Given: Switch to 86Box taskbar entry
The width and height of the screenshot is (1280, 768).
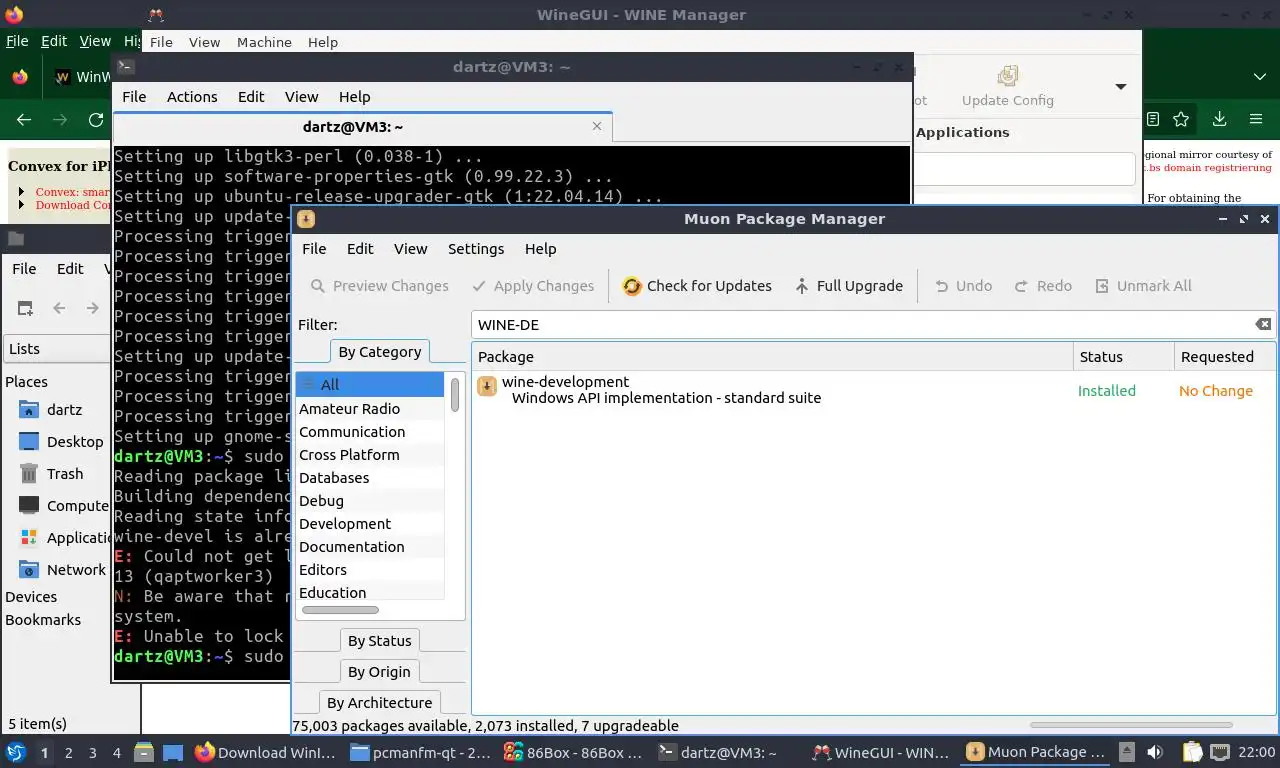Looking at the screenshot, I should [573, 752].
